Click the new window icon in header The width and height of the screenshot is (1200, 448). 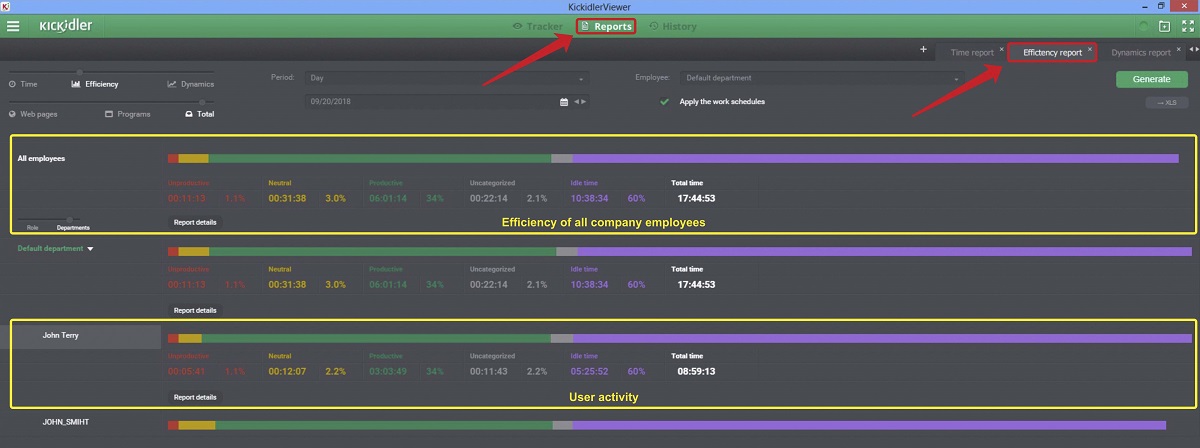(1163, 26)
